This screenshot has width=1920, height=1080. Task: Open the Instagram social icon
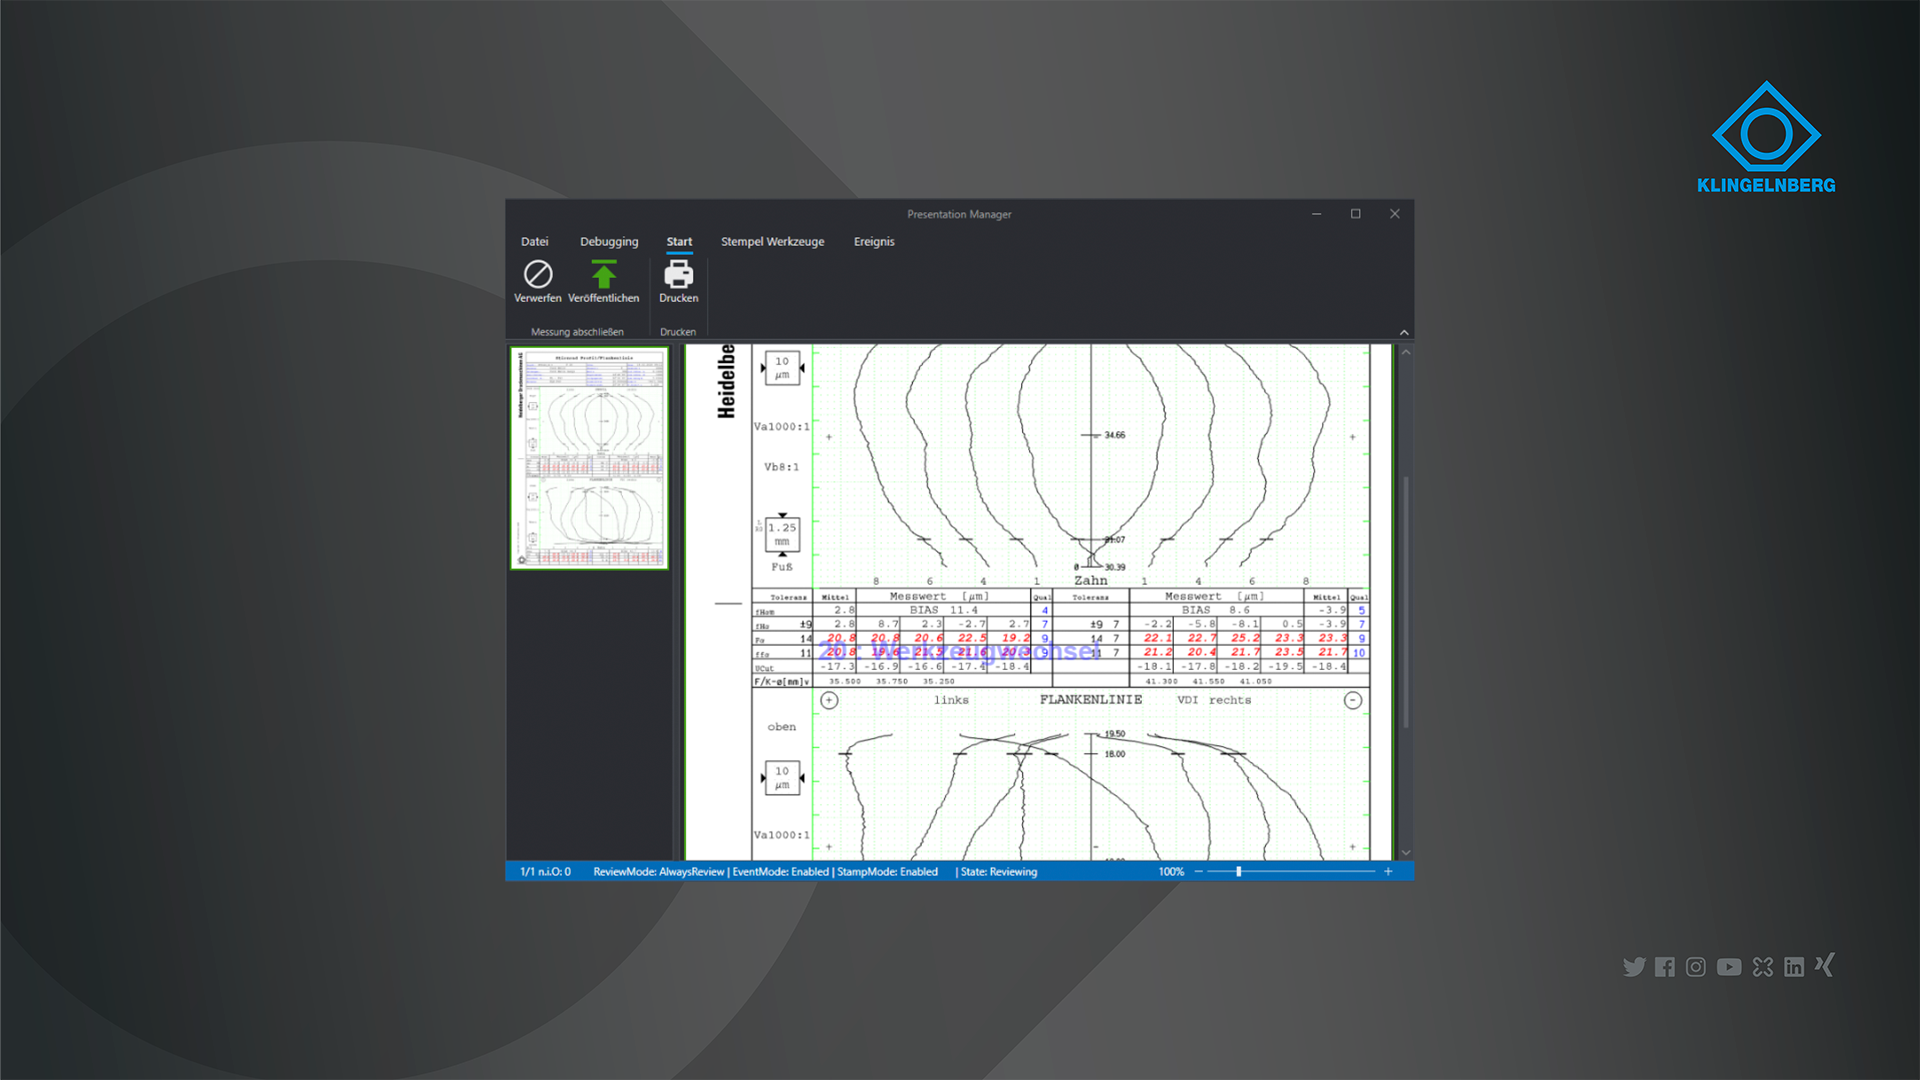coord(1696,967)
